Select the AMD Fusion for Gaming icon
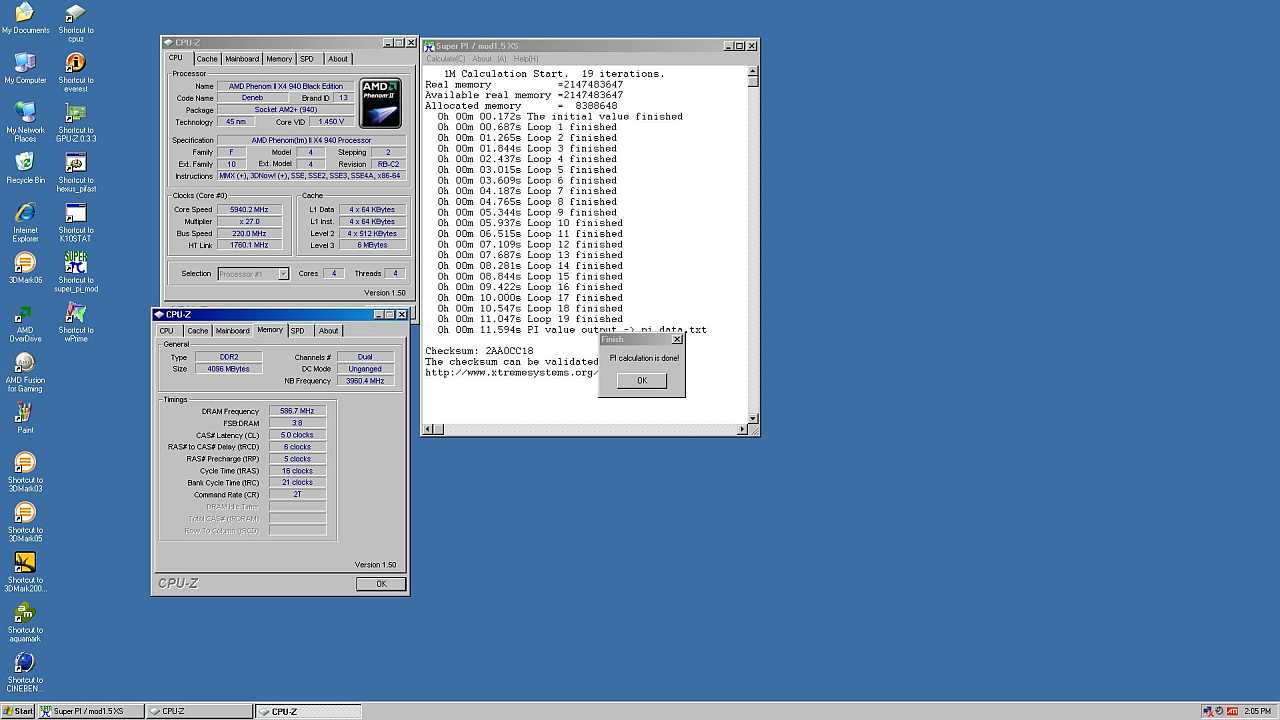 point(25,372)
